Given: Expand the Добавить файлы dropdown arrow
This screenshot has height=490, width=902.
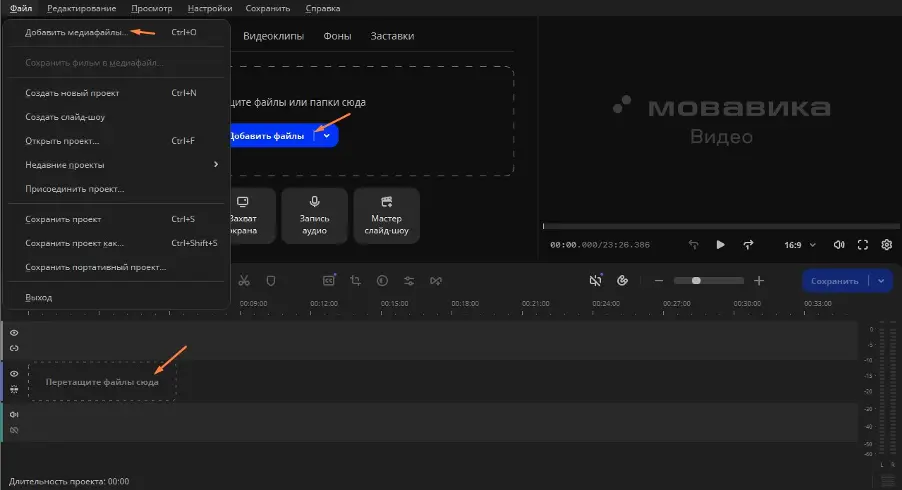Looking at the screenshot, I should 327,136.
